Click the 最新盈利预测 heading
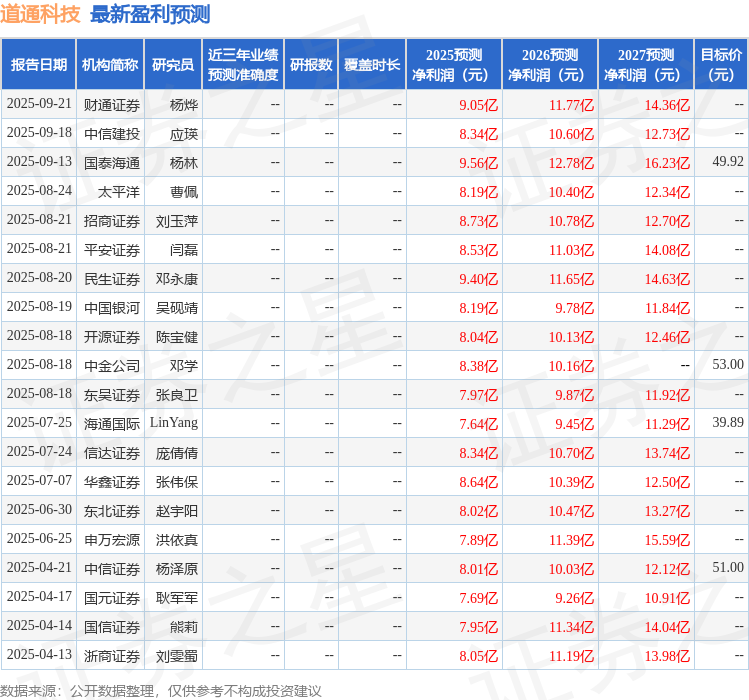The image size is (749, 700). pyautogui.click(x=150, y=14)
